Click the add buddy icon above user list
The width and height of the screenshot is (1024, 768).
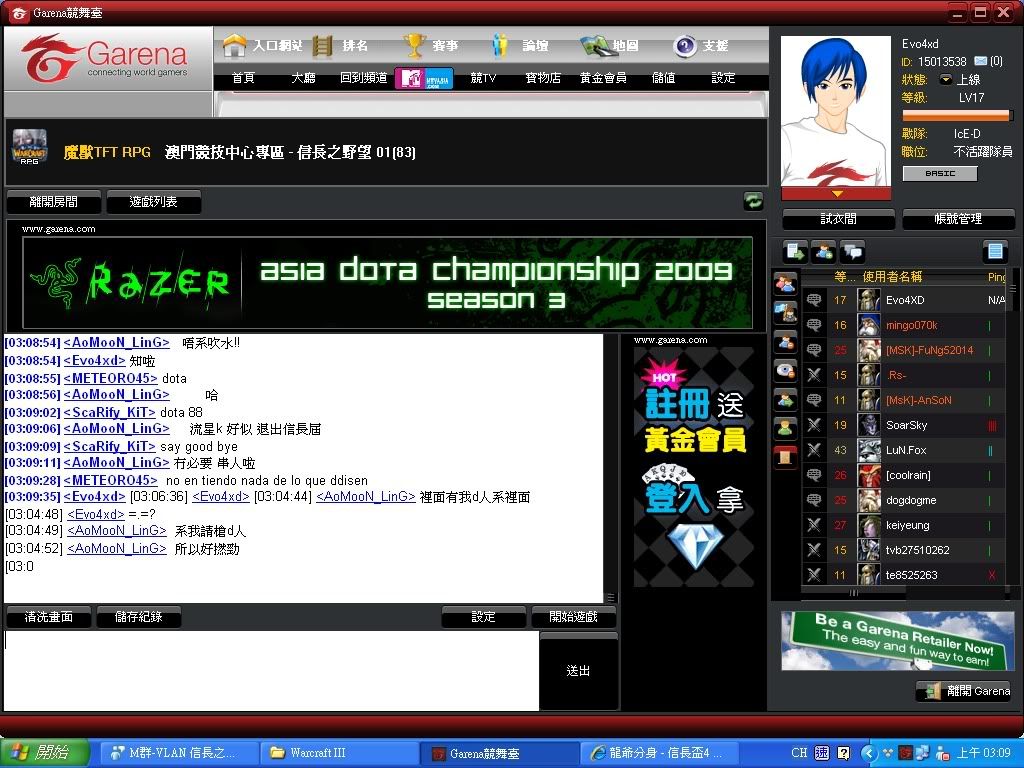[x=825, y=251]
